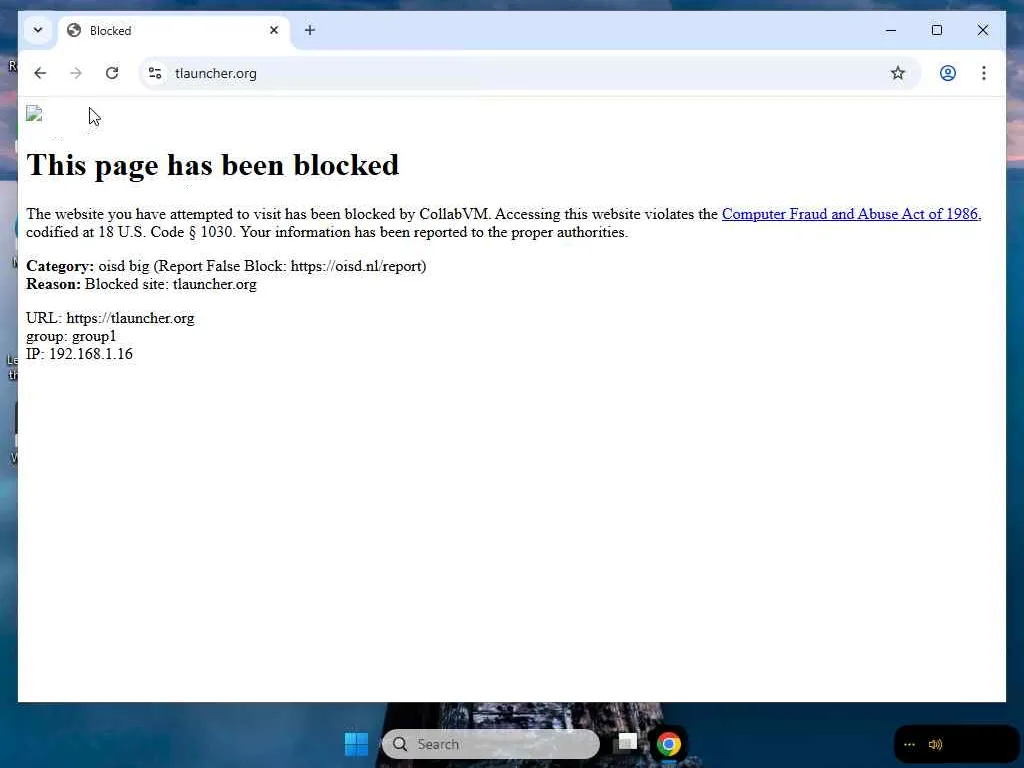This screenshot has height=768, width=1024.
Task: Open the Chrome profile menu
Action: click(948, 73)
